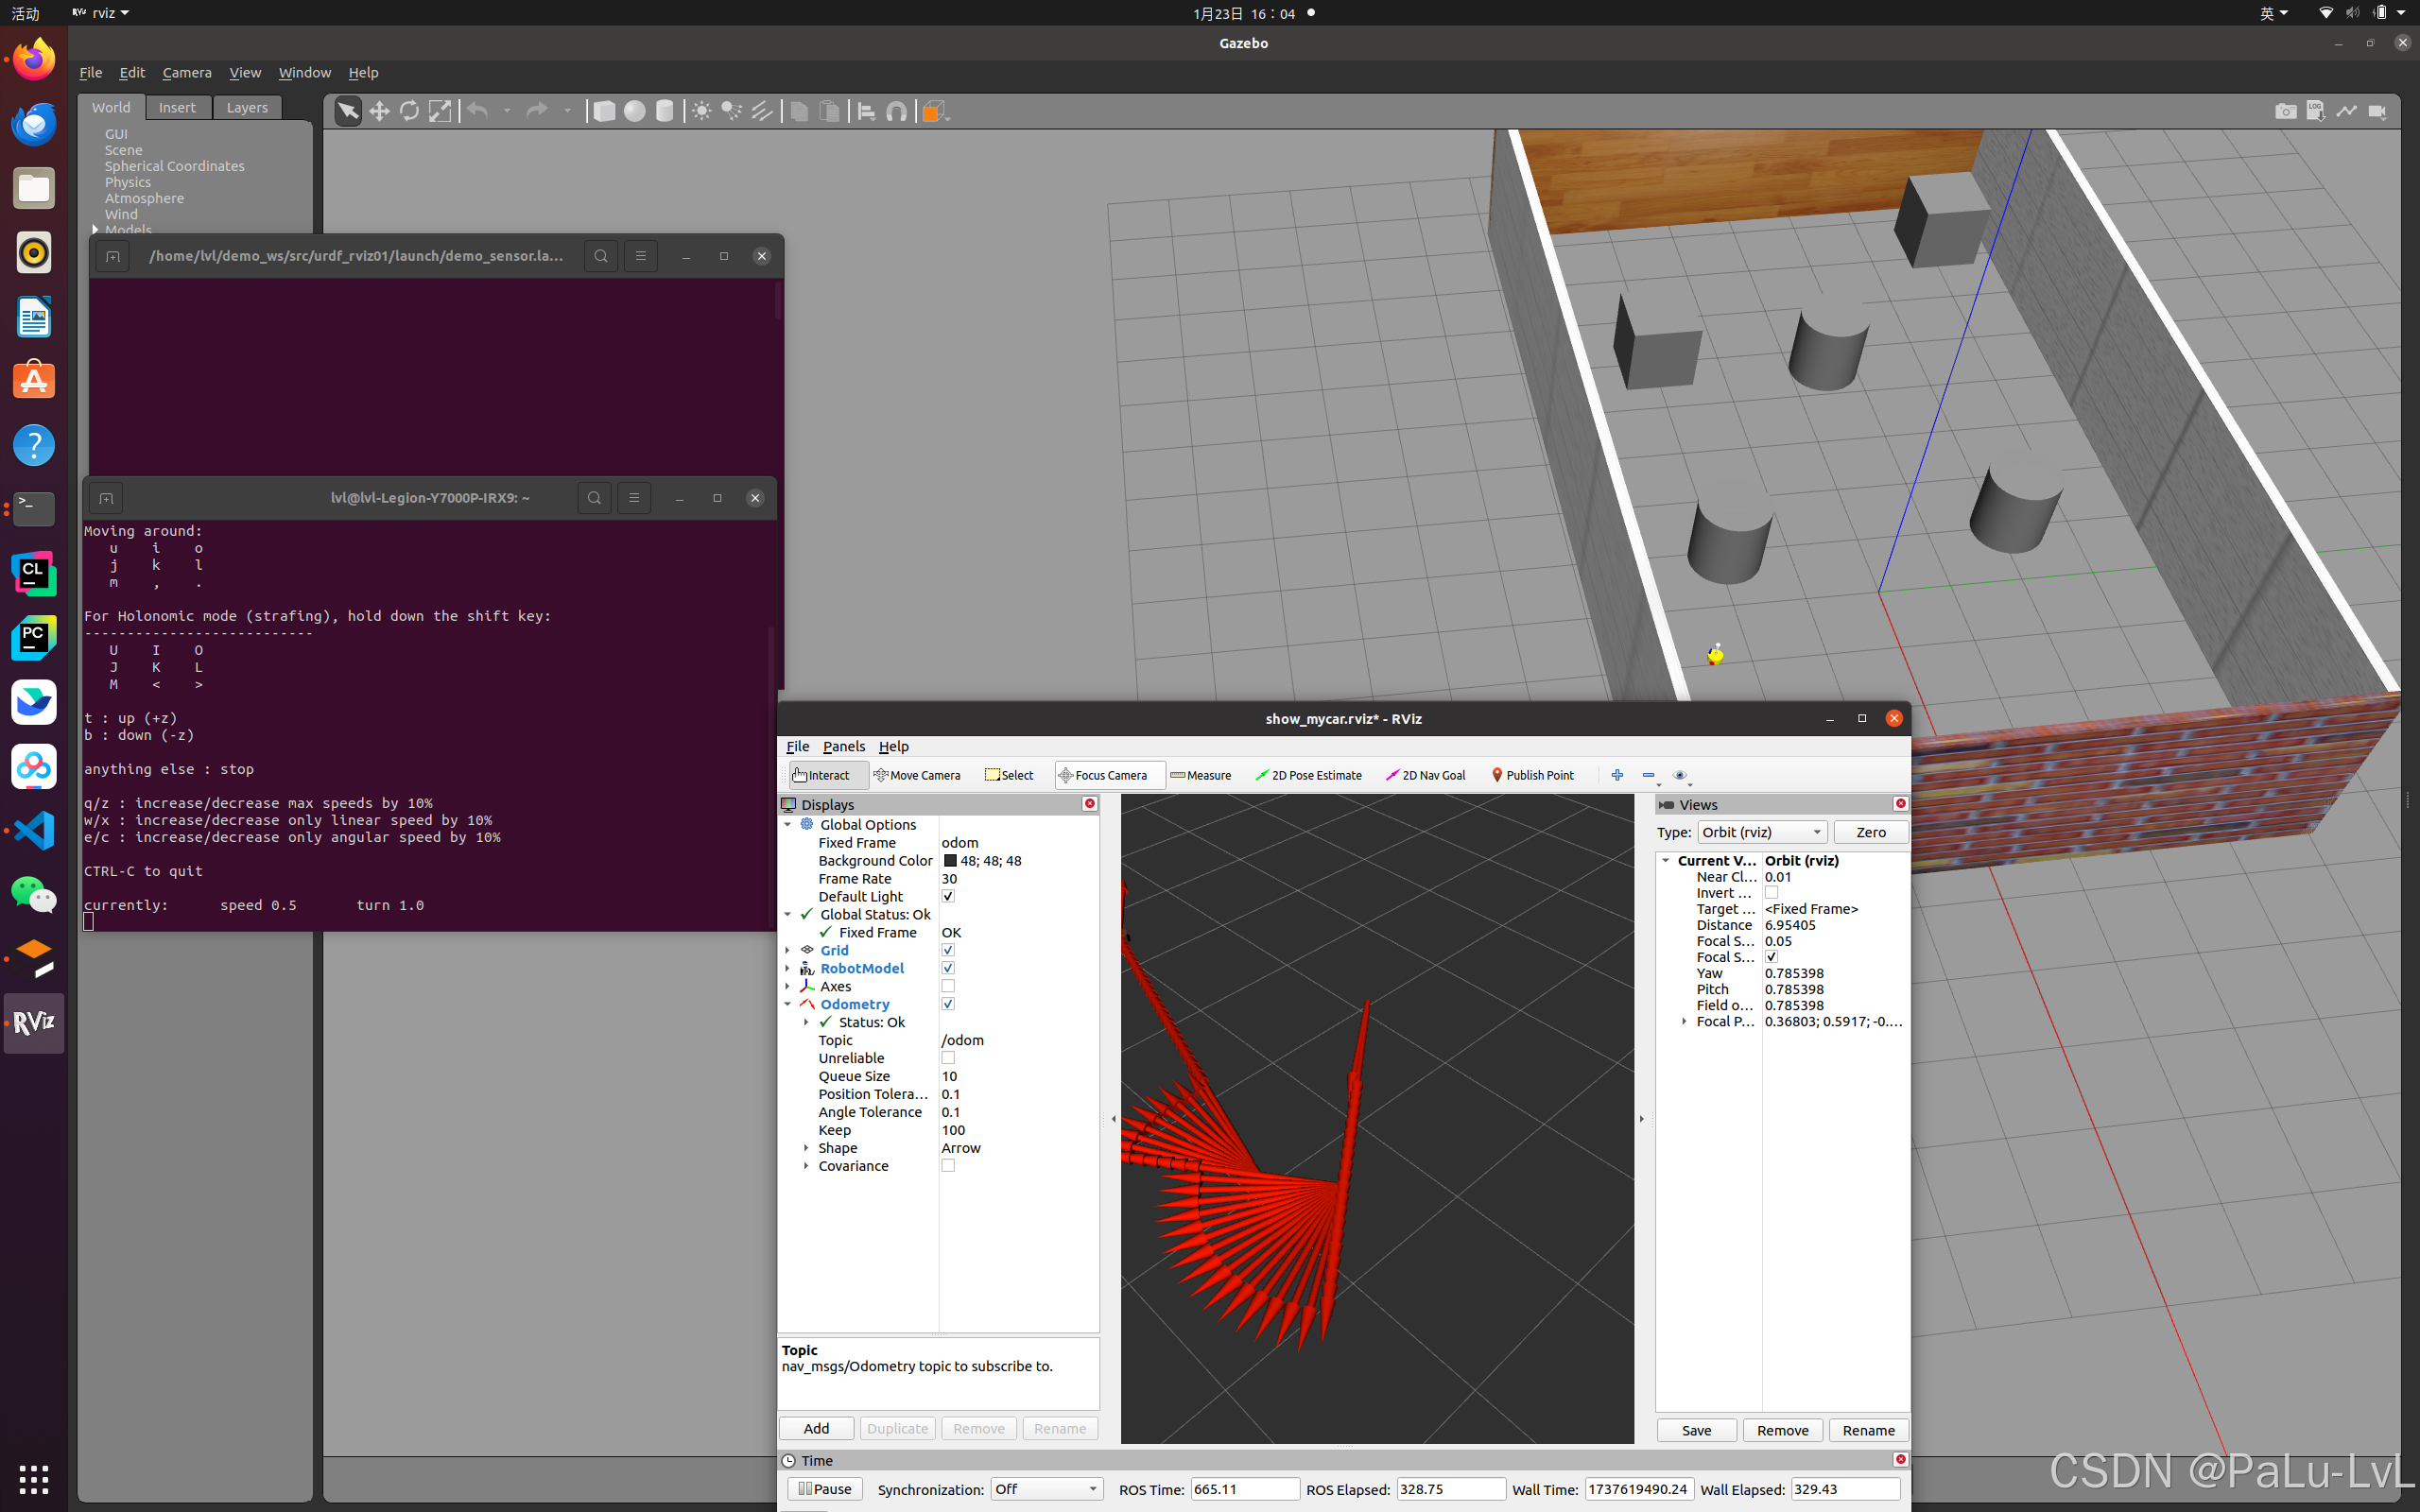Open VS Code from the dock
Viewport: 2420px width, 1512px height.
pyautogui.click(x=34, y=830)
